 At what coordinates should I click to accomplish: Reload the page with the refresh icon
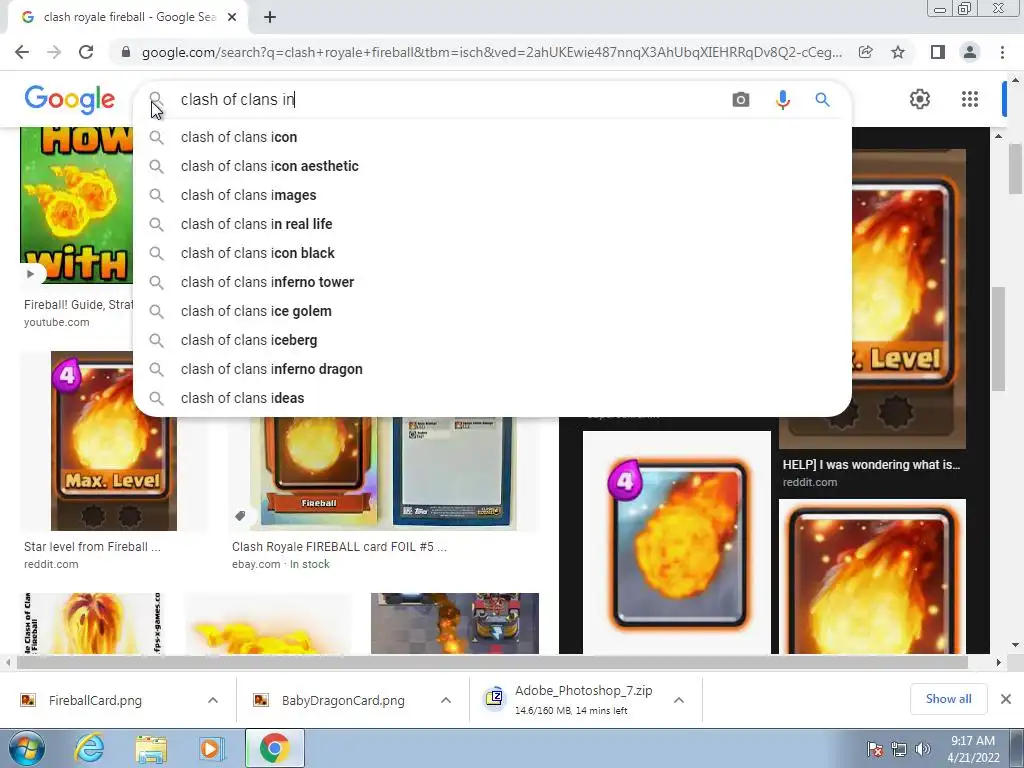86,52
